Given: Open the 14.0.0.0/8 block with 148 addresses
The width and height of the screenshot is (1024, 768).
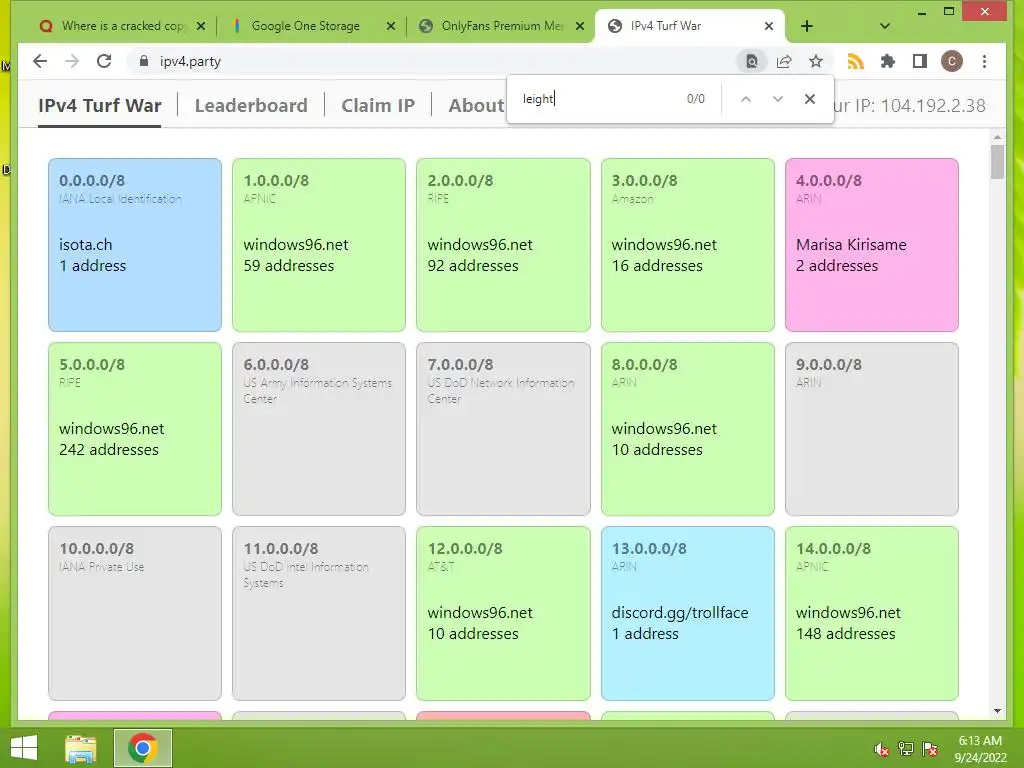Looking at the screenshot, I should [x=872, y=613].
